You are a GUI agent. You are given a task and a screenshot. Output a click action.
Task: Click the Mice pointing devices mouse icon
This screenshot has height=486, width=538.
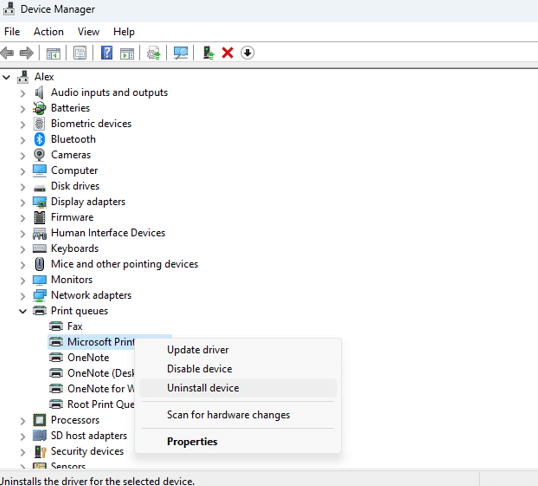pyautogui.click(x=40, y=264)
